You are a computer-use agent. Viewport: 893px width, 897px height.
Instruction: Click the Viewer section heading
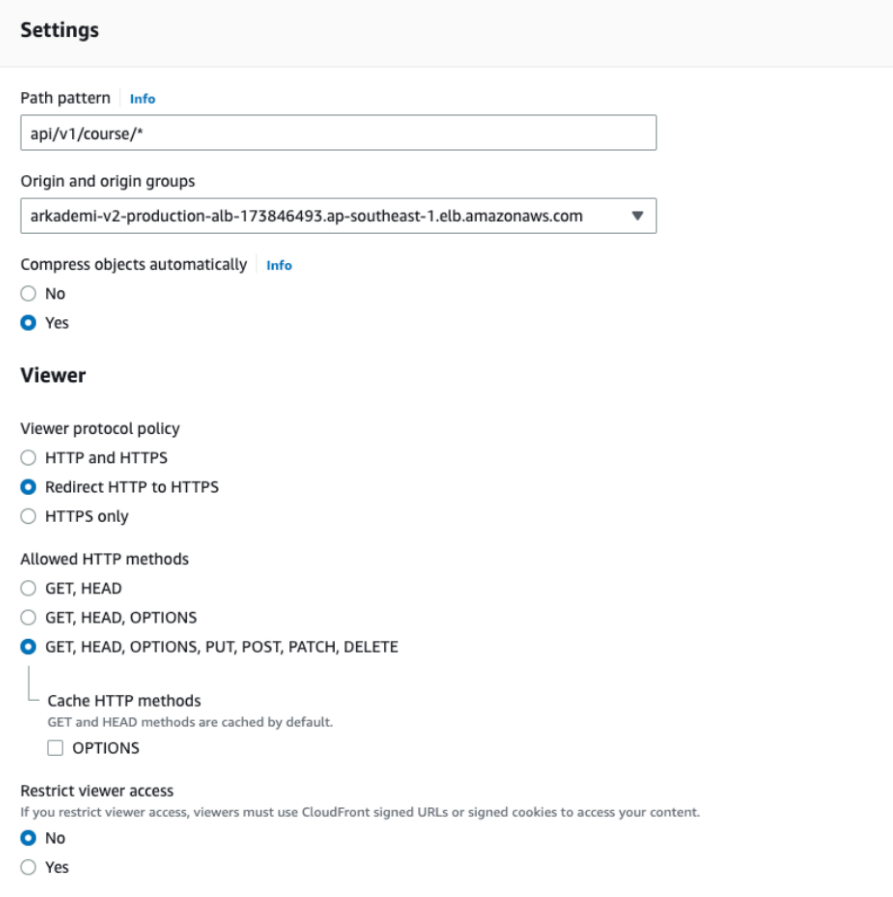[x=53, y=376]
